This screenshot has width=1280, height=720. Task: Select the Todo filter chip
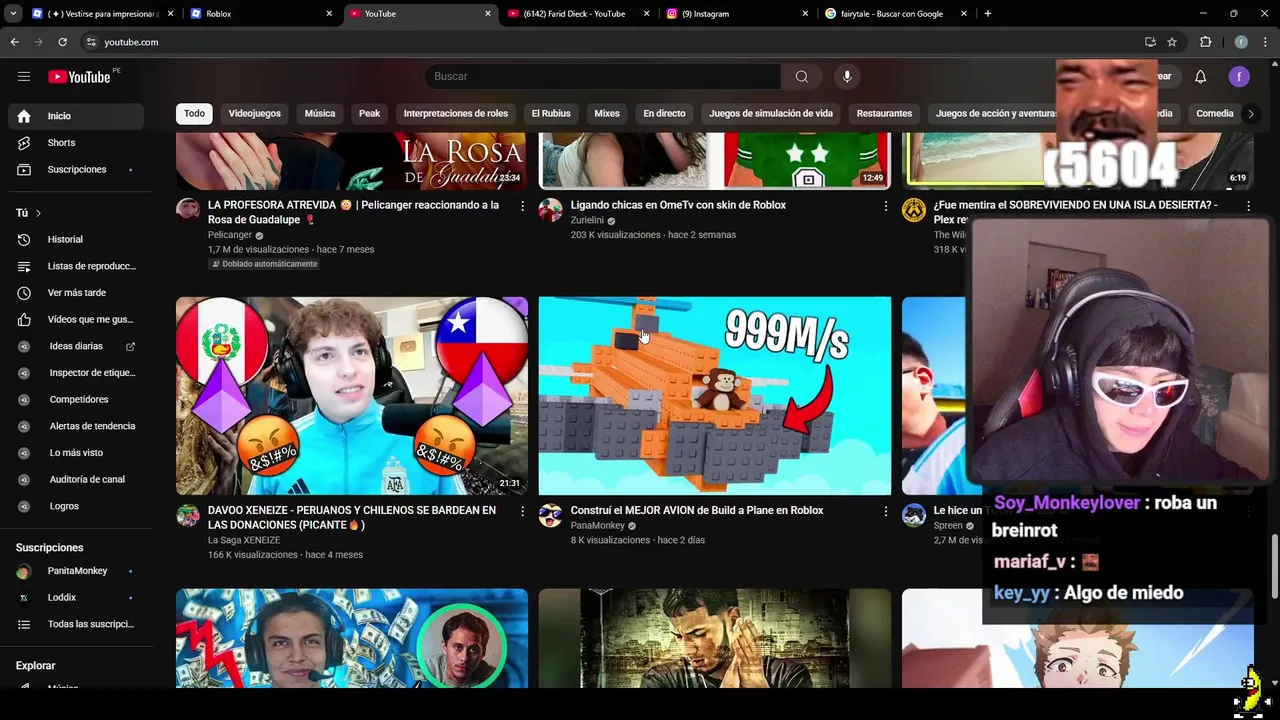point(194,113)
